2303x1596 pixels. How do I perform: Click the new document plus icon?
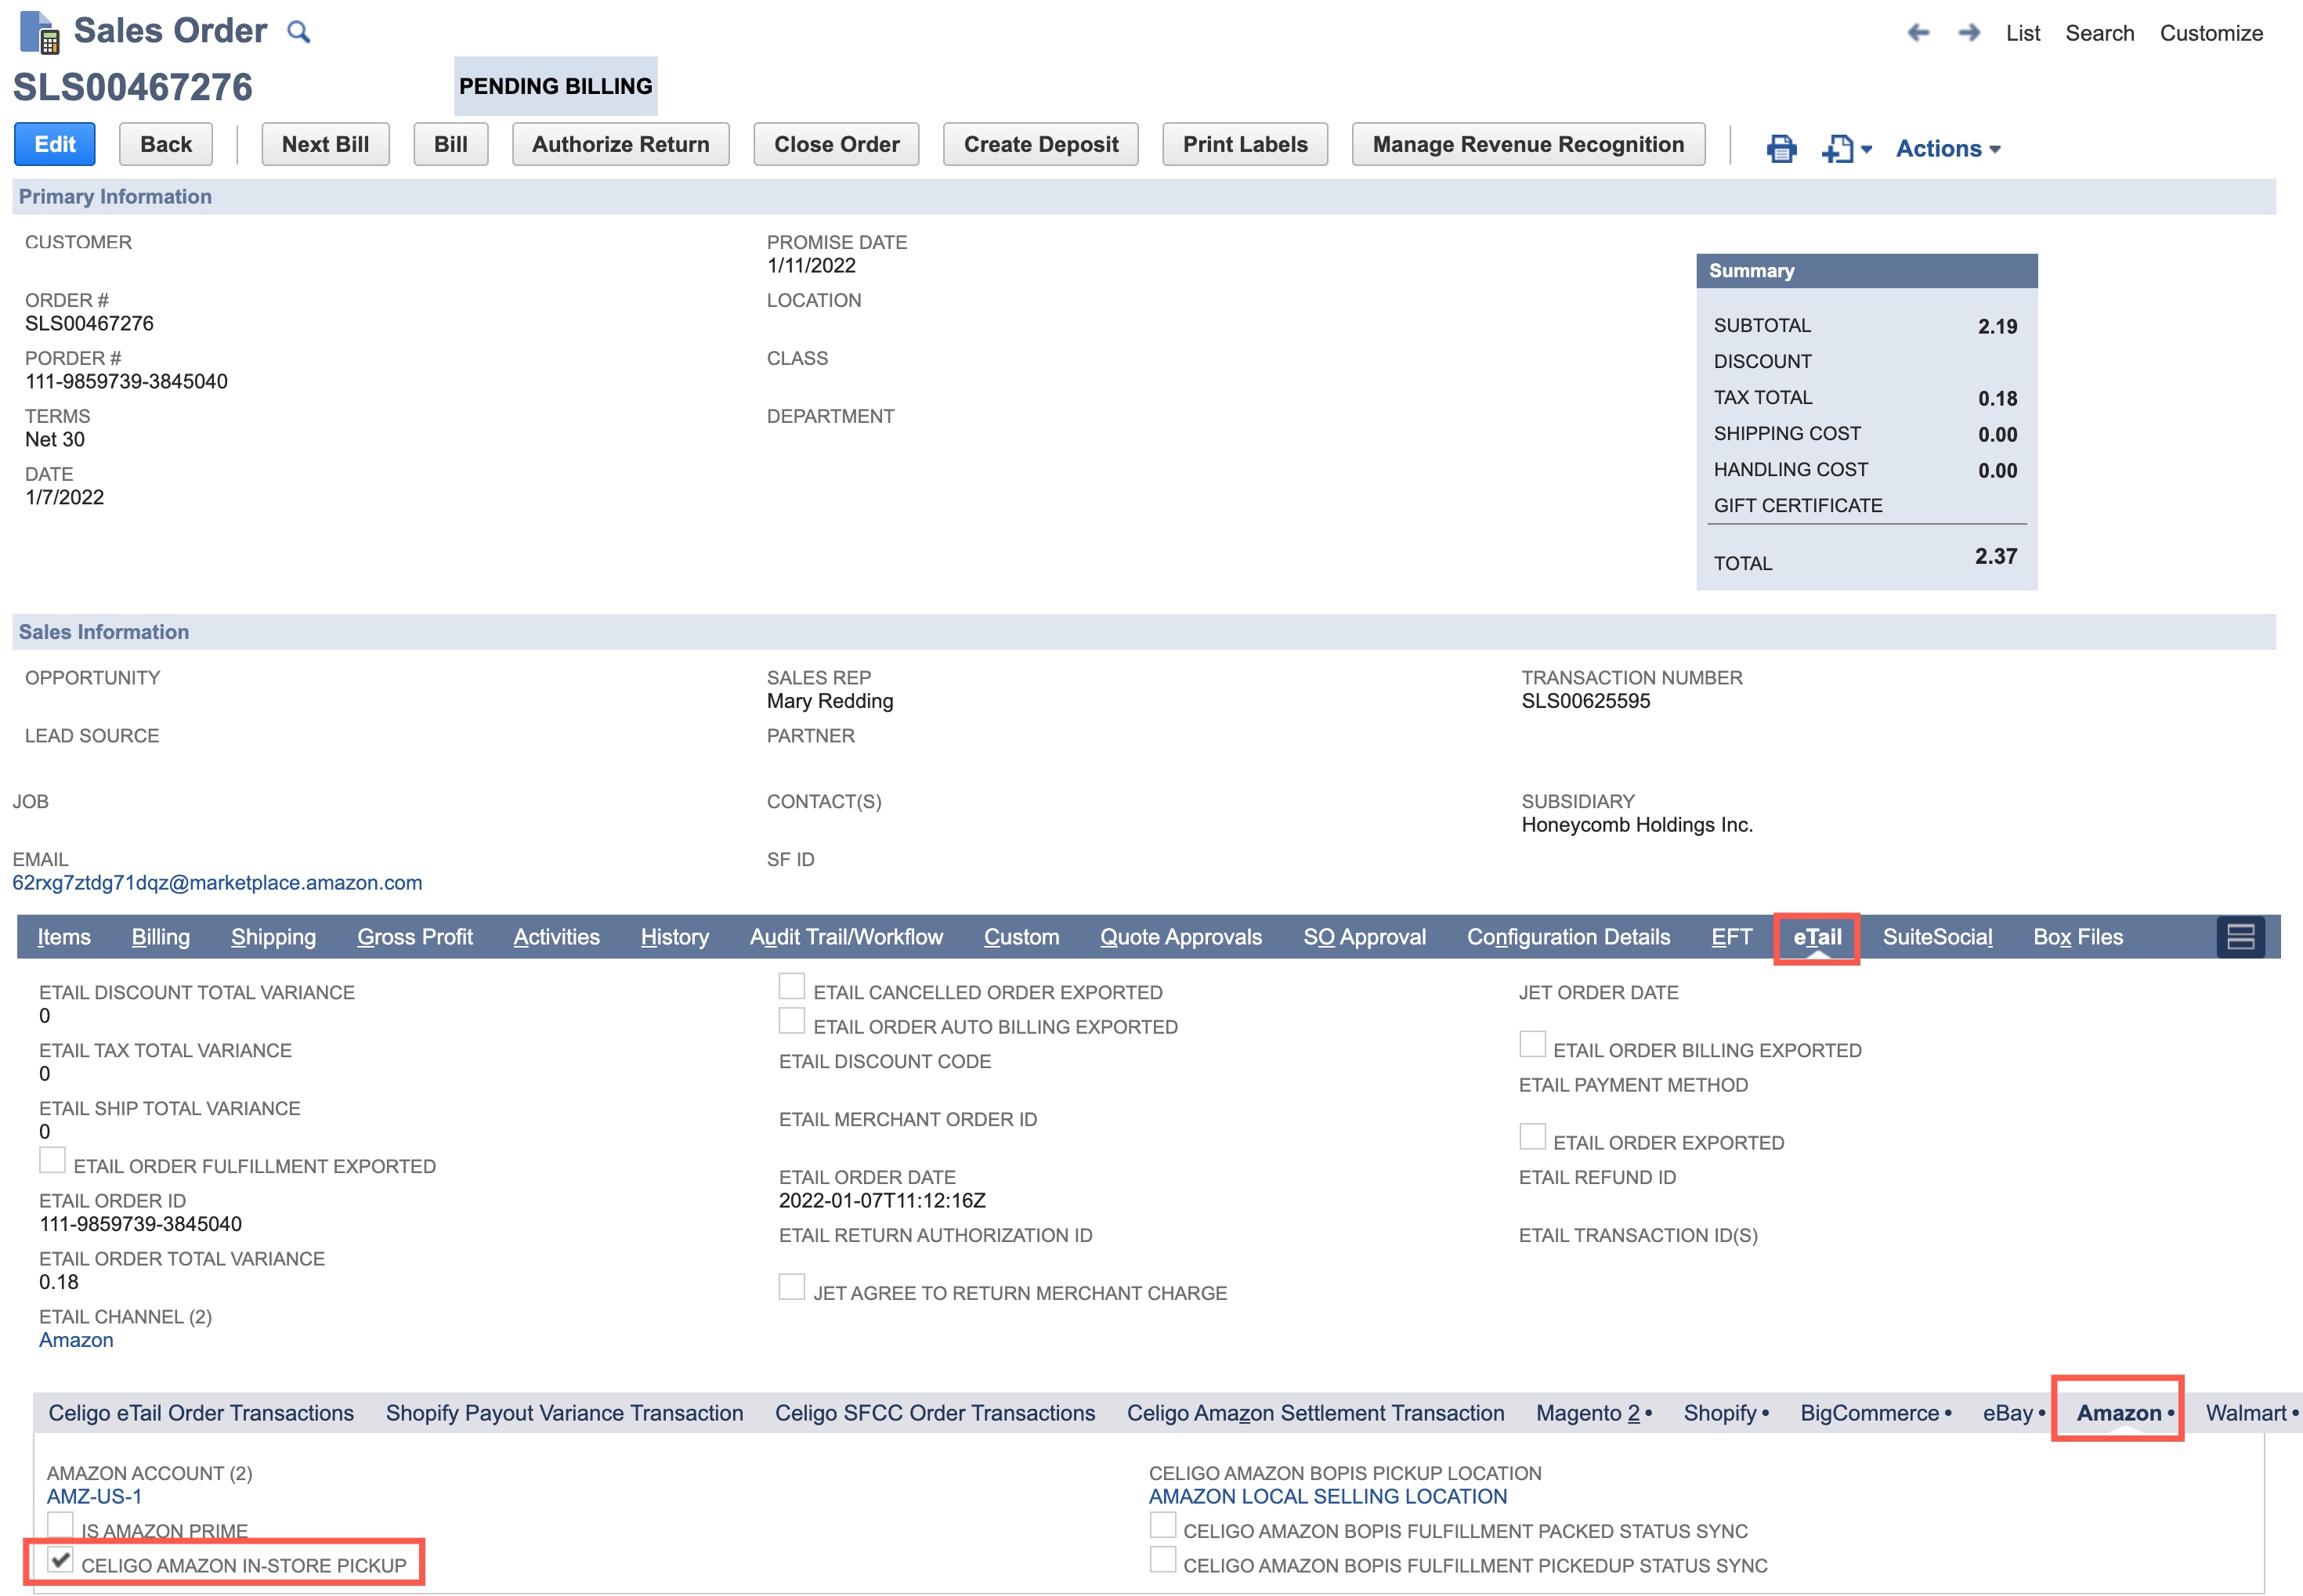coord(1837,148)
